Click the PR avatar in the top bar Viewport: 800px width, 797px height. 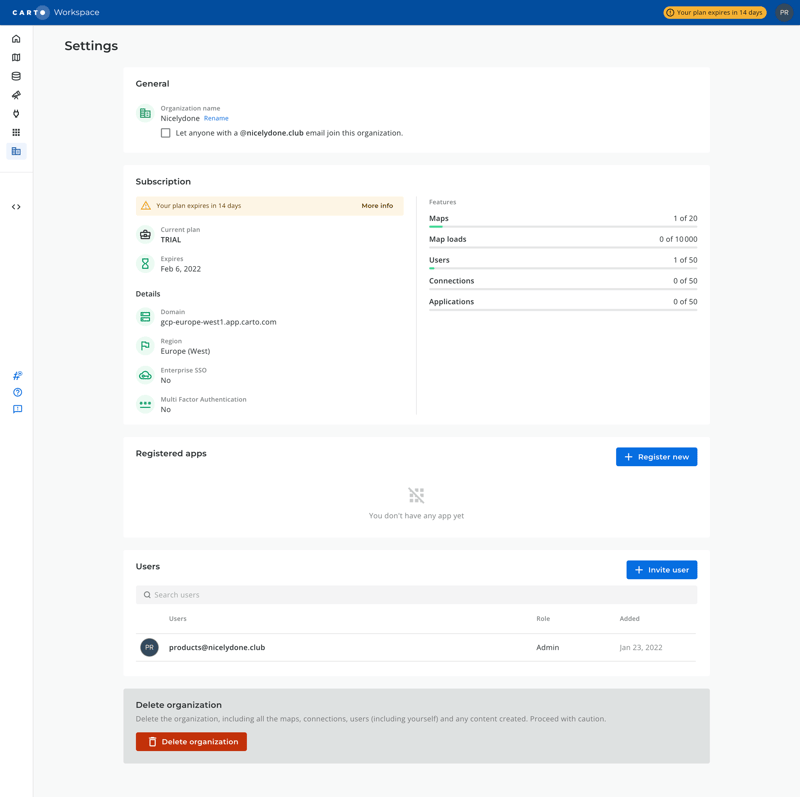pyautogui.click(x=784, y=13)
